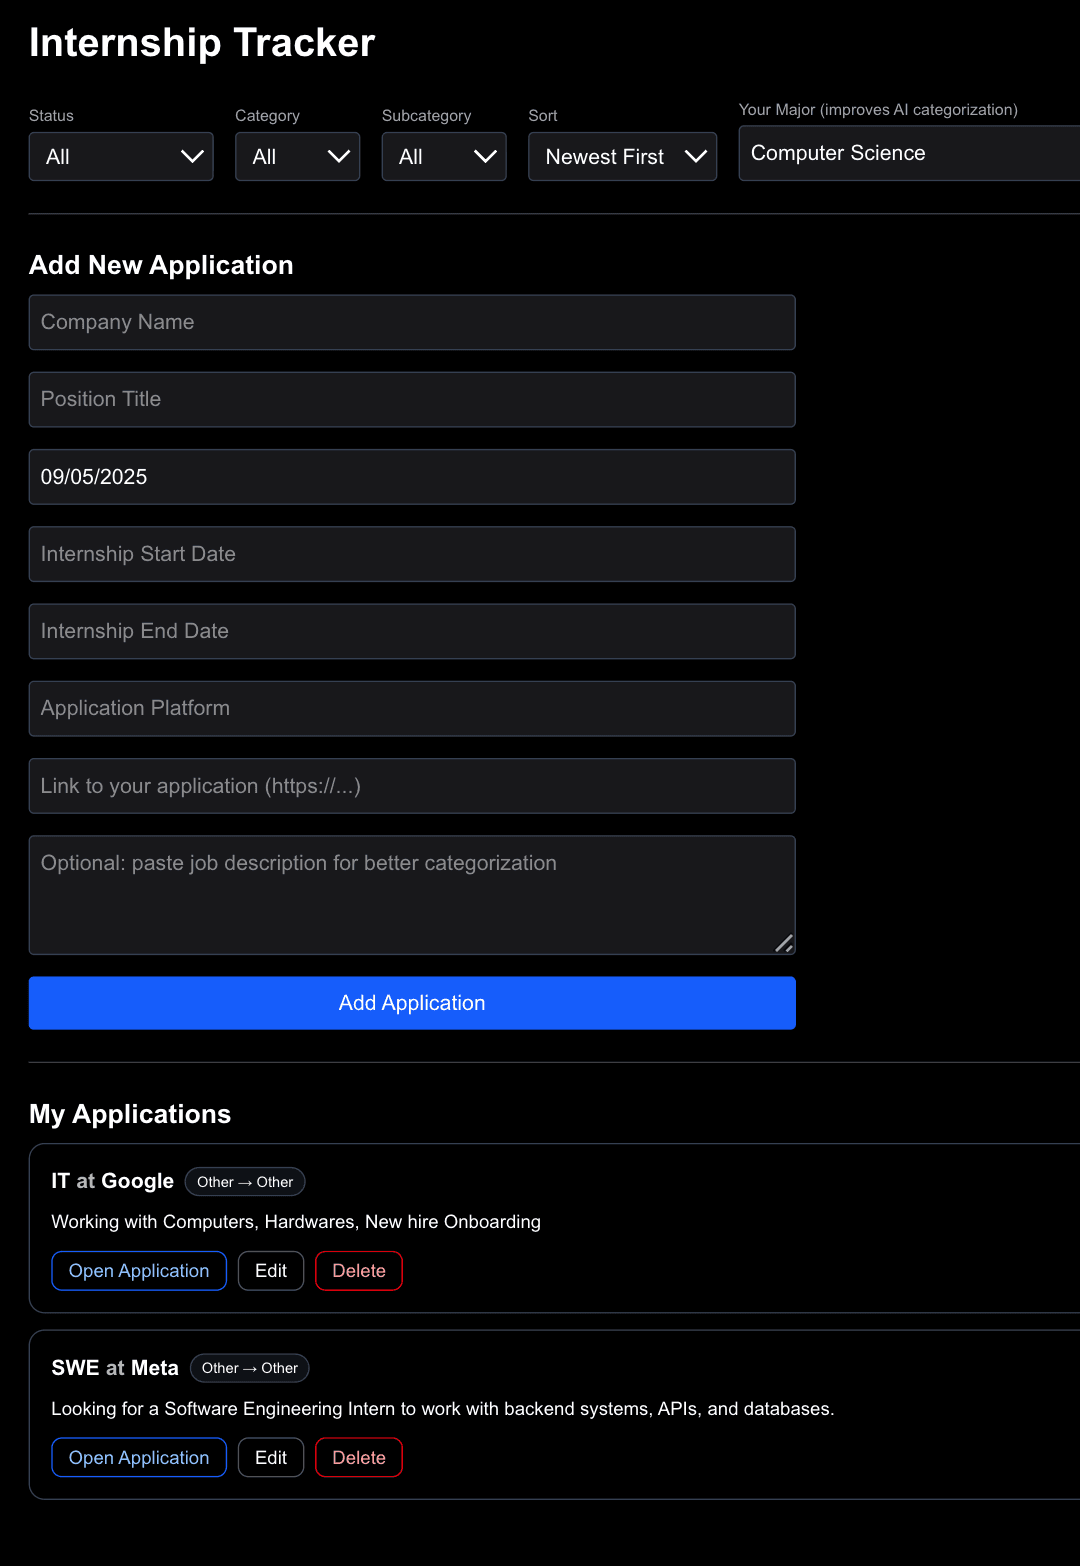Open Application for IT at Google
Image resolution: width=1080 pixels, height=1566 pixels.
pyautogui.click(x=139, y=1271)
